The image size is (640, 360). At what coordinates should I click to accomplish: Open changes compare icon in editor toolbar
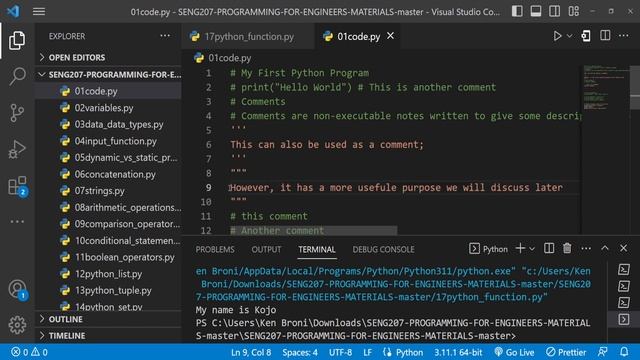586,36
